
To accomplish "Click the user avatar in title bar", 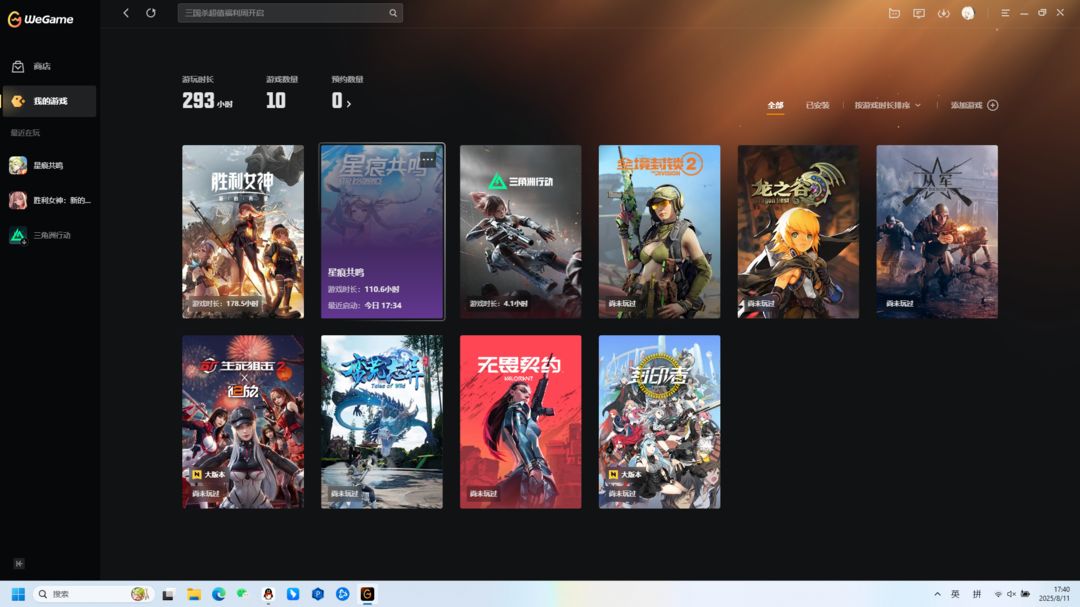I will tap(968, 13).
